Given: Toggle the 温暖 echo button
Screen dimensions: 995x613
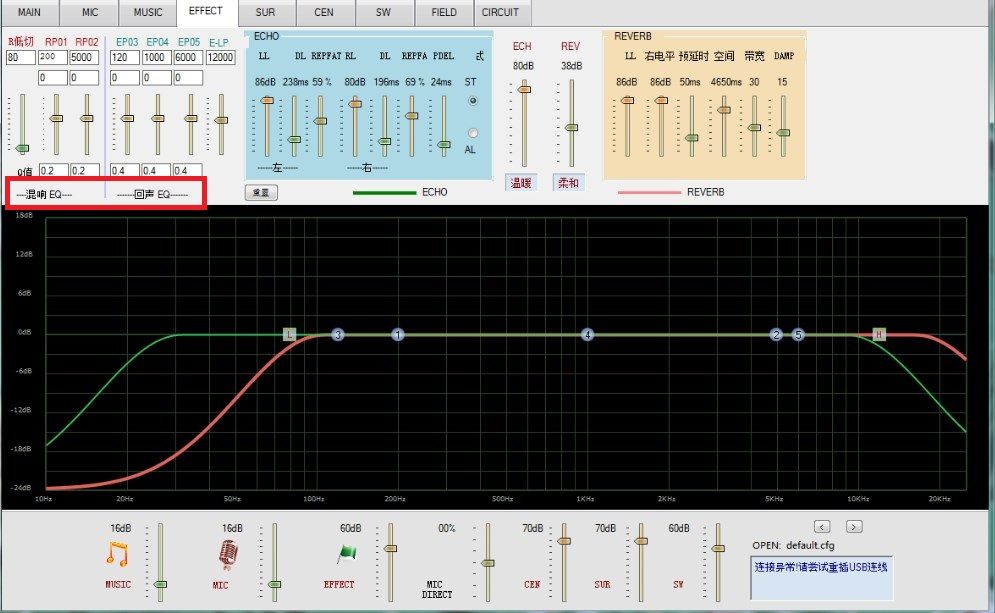Looking at the screenshot, I should pos(521,183).
